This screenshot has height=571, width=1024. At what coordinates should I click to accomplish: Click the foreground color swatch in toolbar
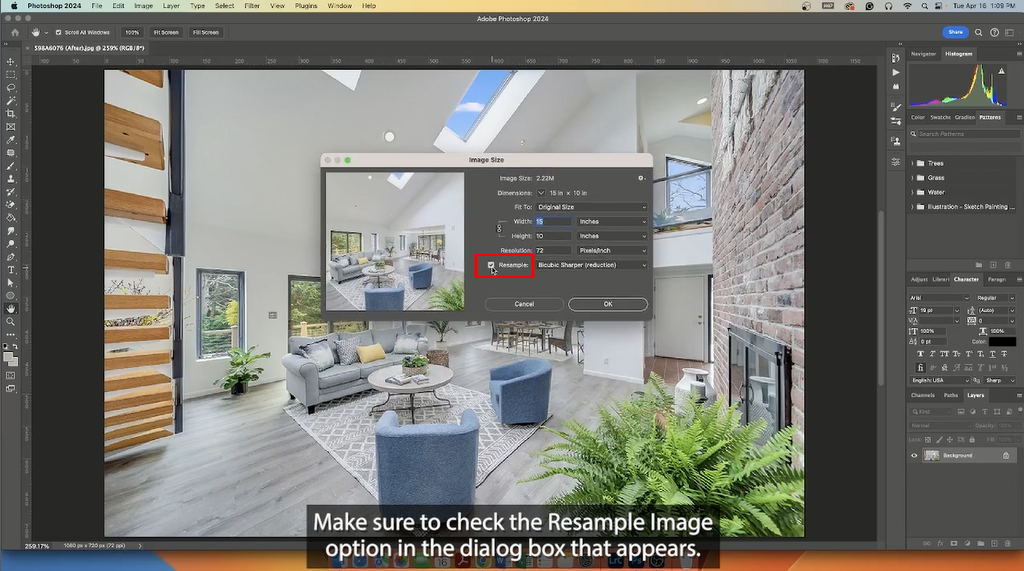click(x=8, y=356)
